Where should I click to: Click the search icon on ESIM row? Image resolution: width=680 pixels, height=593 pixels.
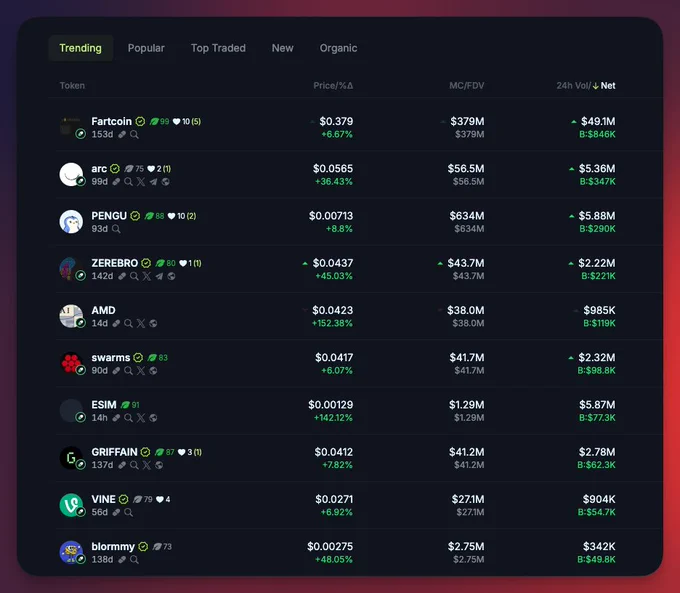click(128, 418)
